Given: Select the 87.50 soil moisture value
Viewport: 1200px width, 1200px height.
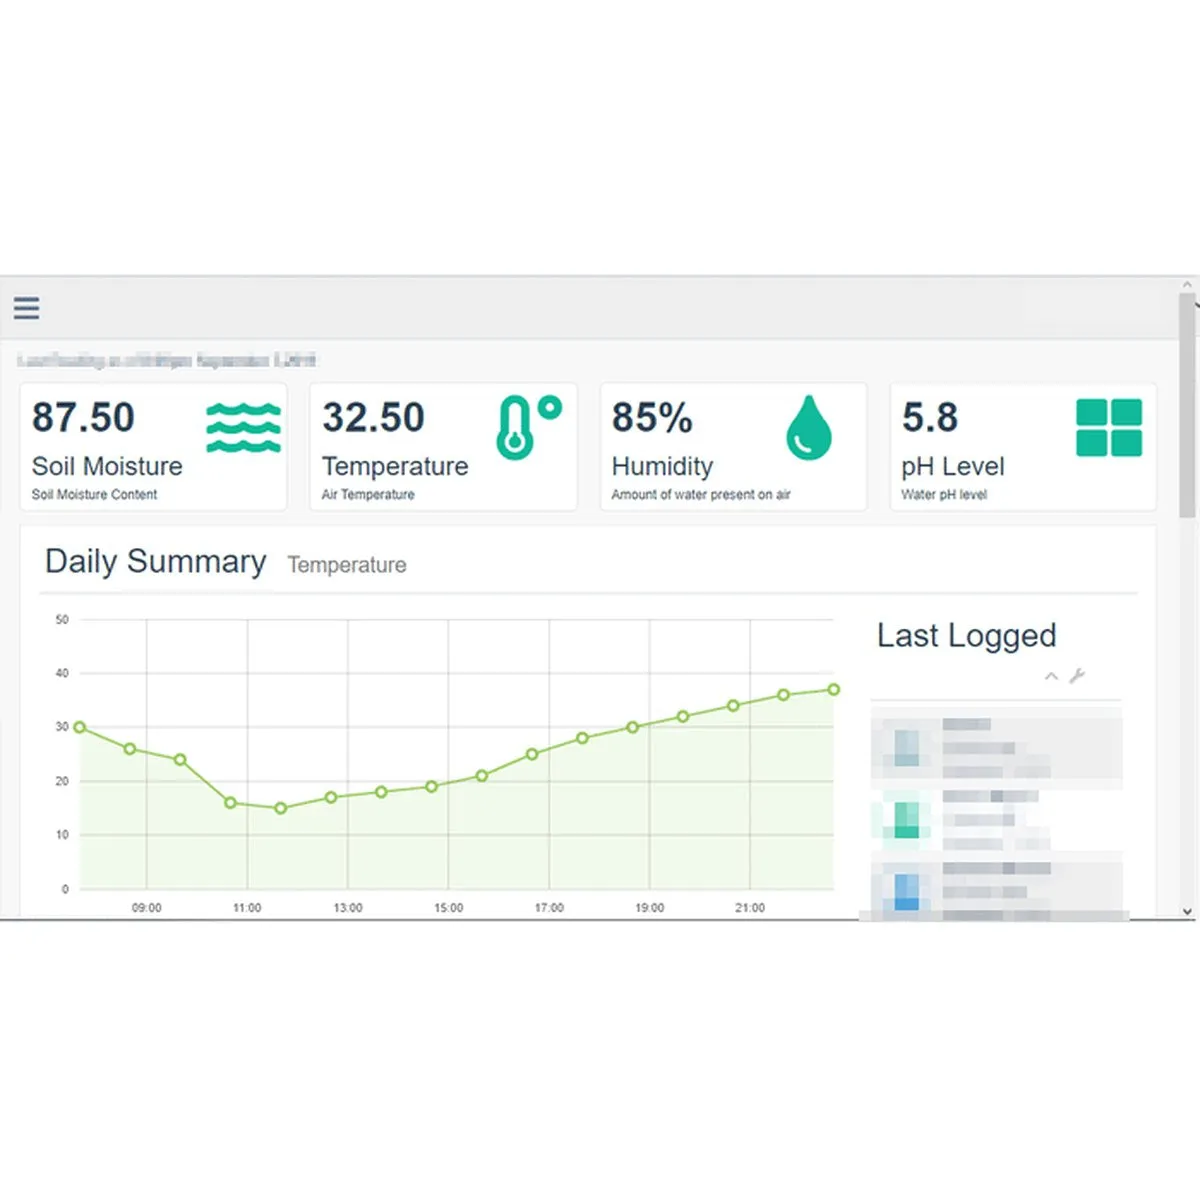Looking at the screenshot, I should click(x=83, y=417).
